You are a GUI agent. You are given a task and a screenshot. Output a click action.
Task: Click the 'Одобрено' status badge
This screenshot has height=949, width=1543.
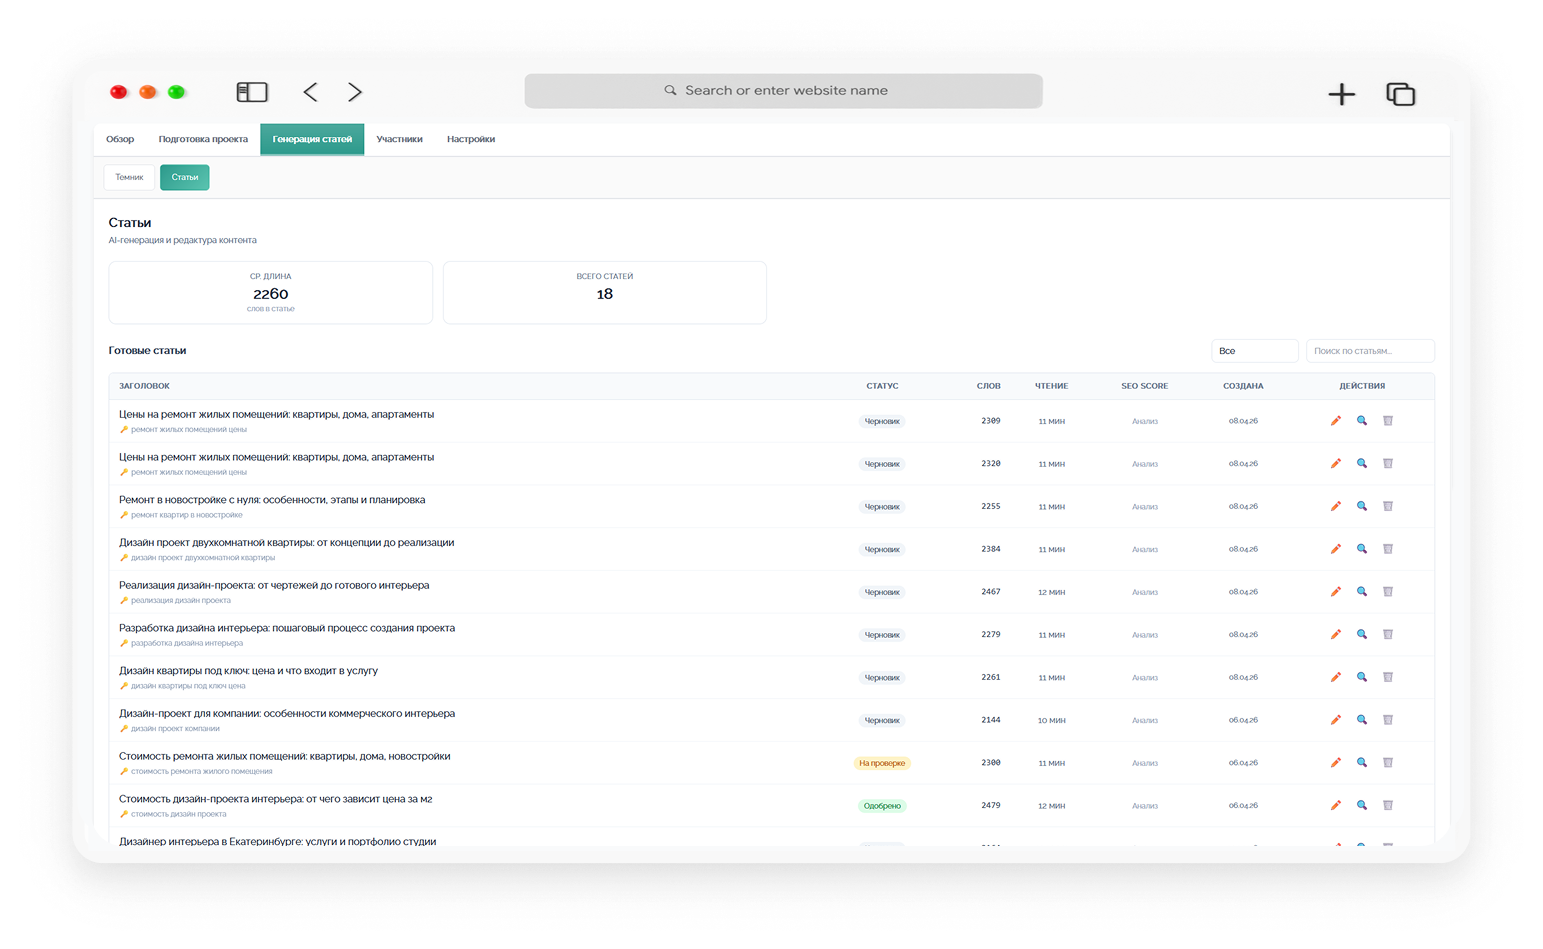pos(882,806)
